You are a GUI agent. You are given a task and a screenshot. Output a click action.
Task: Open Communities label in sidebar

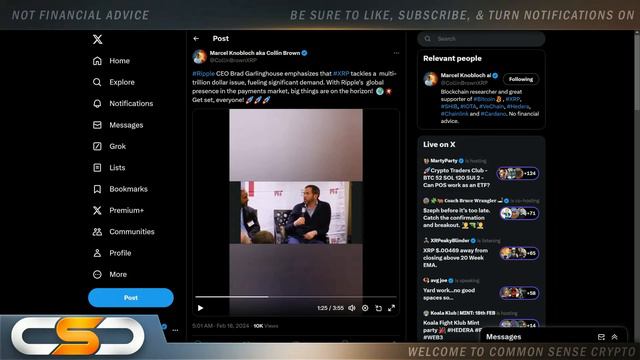(132, 231)
